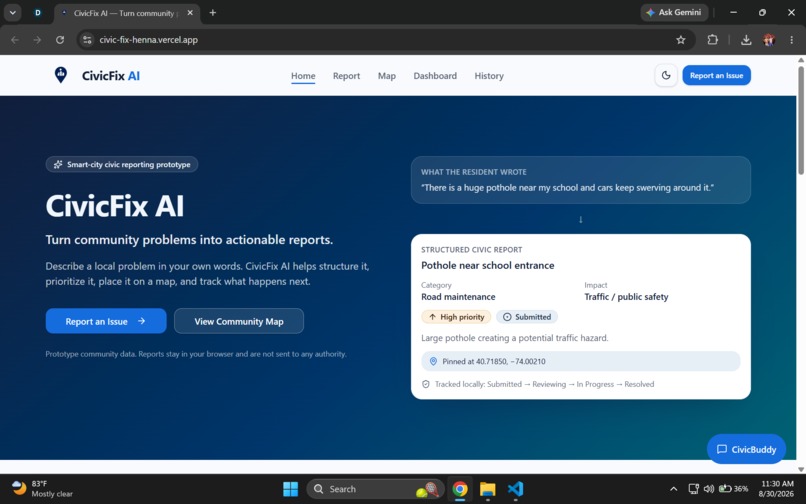Open the Home nav link
This screenshot has width=806, height=504.
[x=303, y=76]
